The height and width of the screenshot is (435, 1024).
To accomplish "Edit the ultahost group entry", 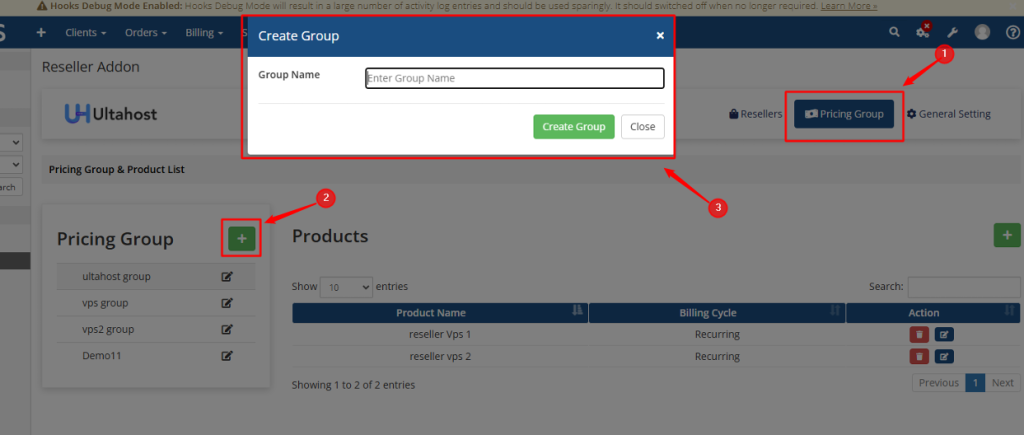I will 227,276.
